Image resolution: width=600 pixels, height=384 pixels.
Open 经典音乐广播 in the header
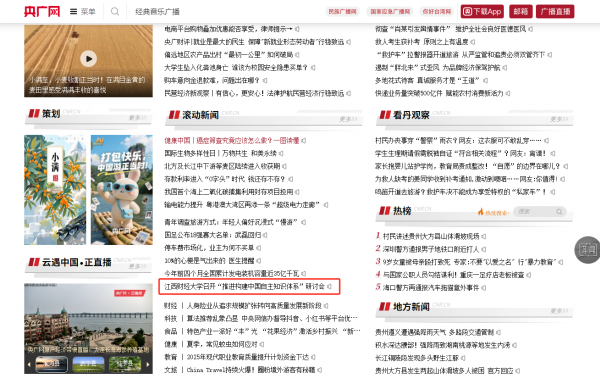pos(157,11)
